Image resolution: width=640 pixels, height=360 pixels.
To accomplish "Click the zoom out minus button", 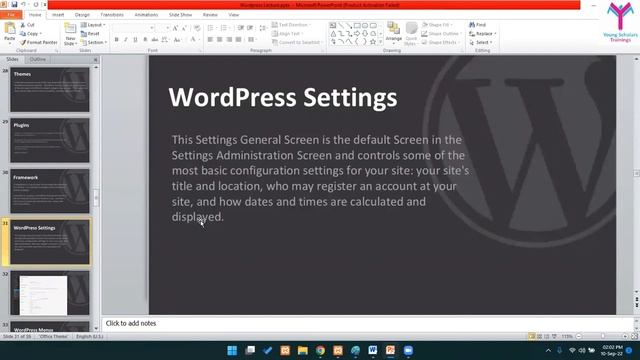I will pyautogui.click(x=579, y=336).
